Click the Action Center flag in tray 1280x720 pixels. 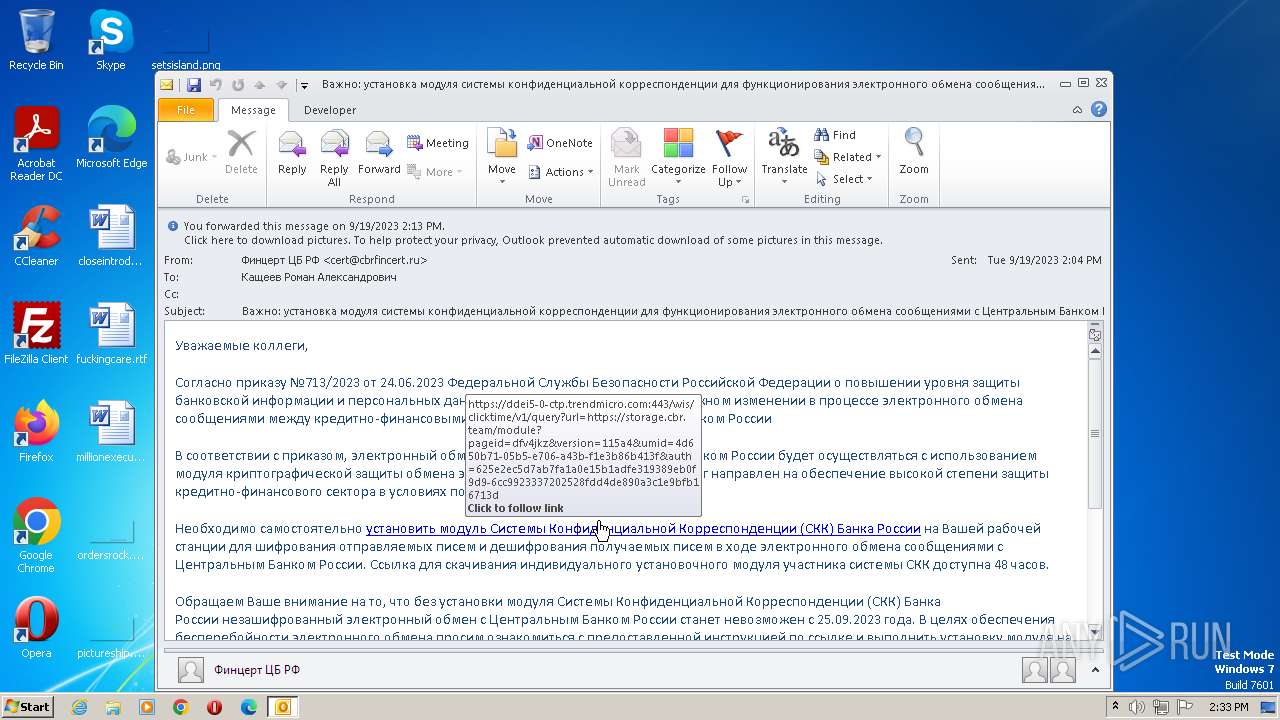[x=1184, y=707]
